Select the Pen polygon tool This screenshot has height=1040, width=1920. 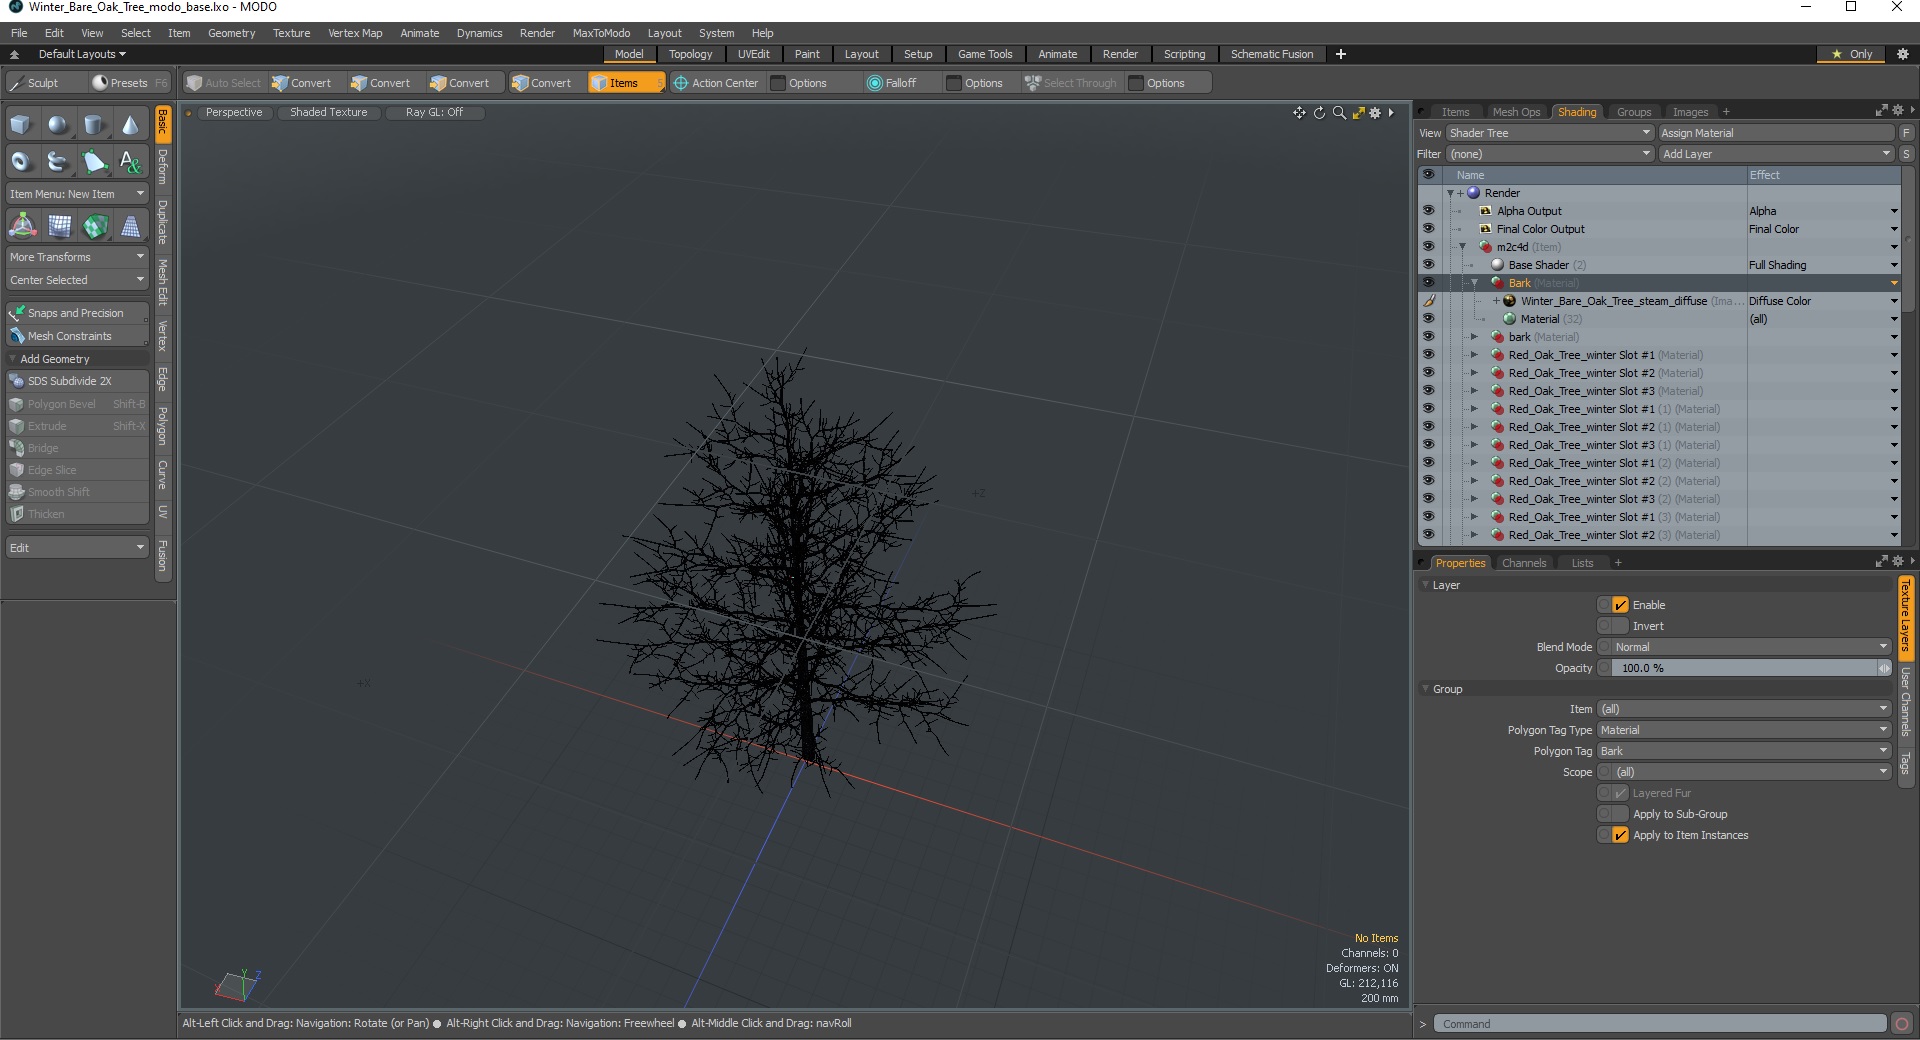[94, 161]
